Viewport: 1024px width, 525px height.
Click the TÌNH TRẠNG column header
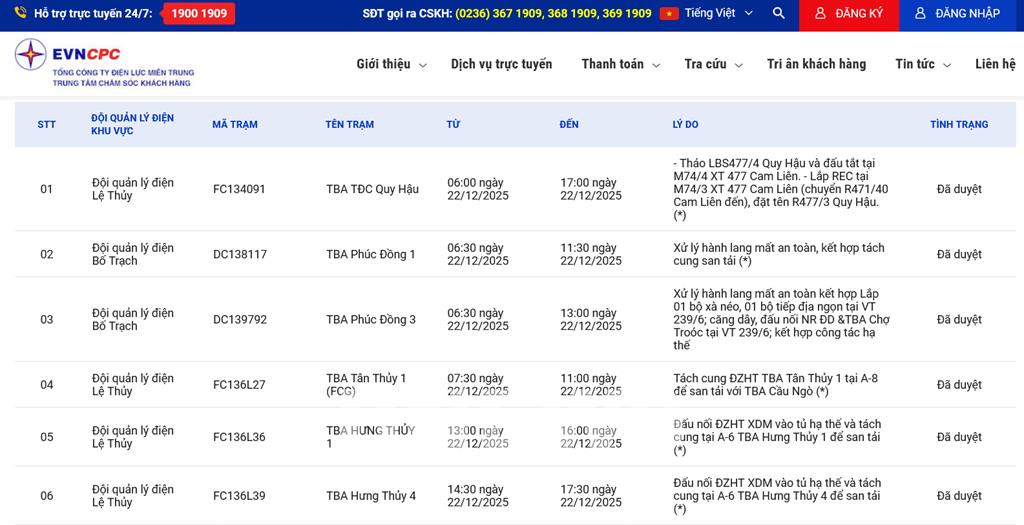tap(958, 125)
